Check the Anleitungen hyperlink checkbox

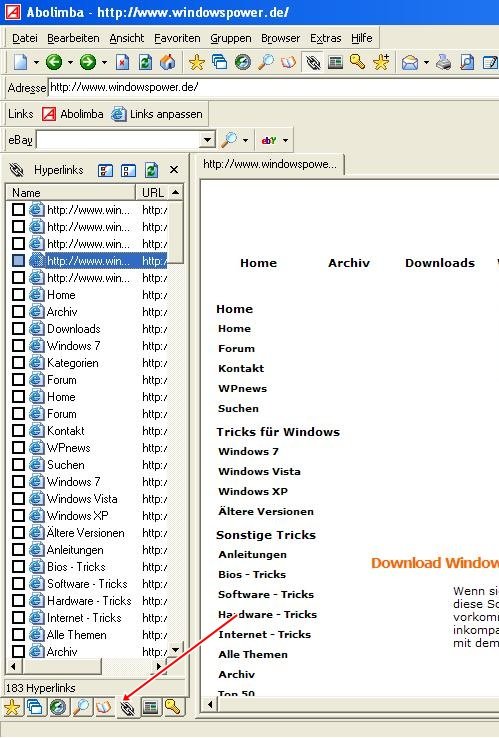coord(18,550)
